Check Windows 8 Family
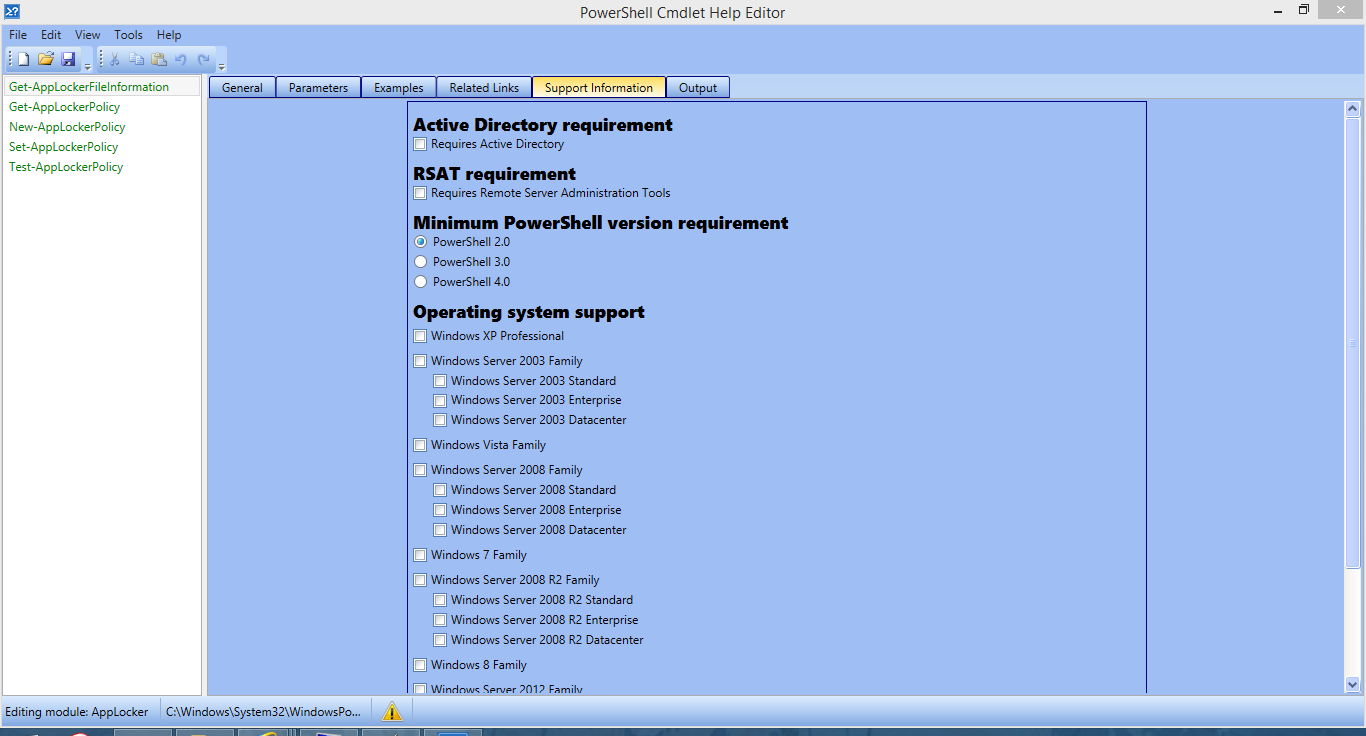Viewport: 1366px width, 736px height. click(420, 665)
